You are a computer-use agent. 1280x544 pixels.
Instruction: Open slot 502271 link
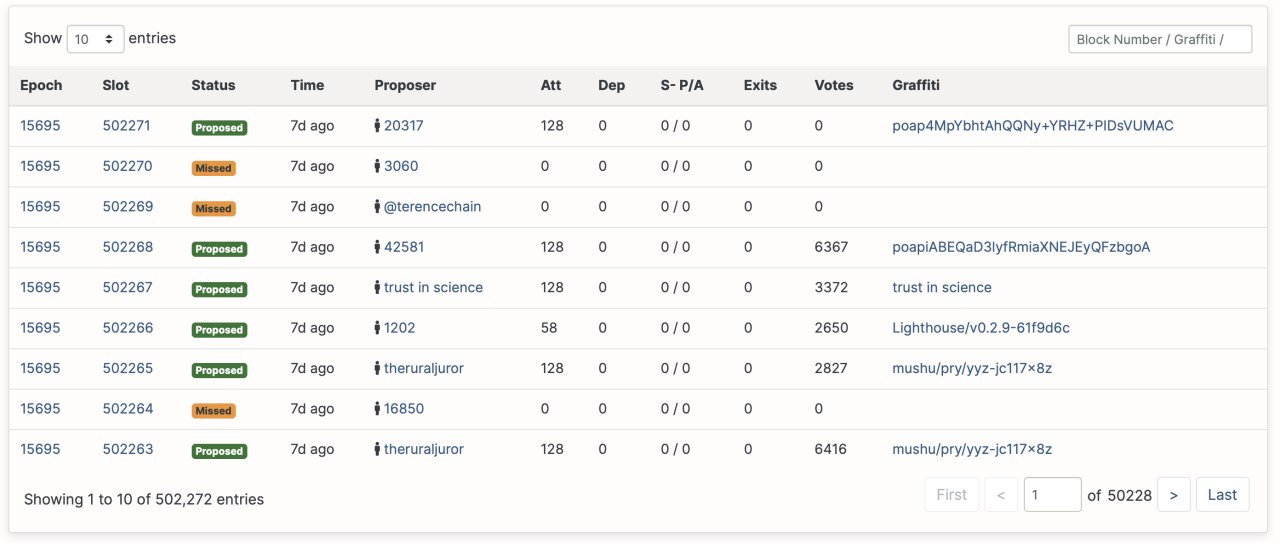127,126
